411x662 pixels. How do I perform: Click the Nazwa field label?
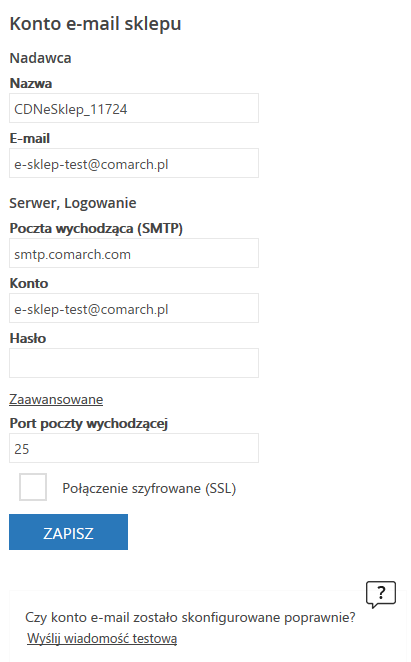click(31, 83)
